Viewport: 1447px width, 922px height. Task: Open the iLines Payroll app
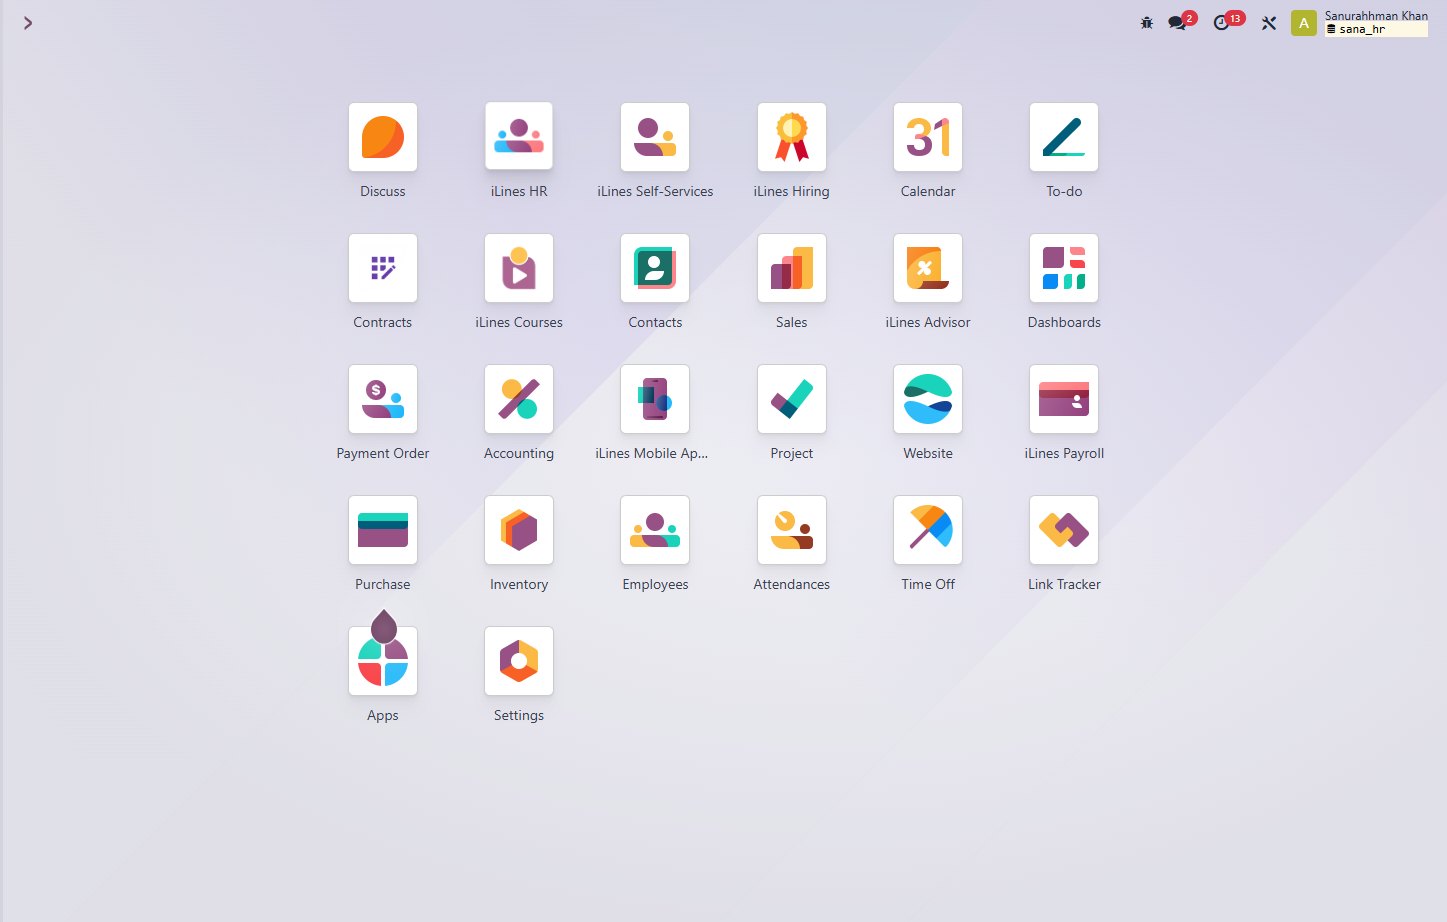[1064, 399]
